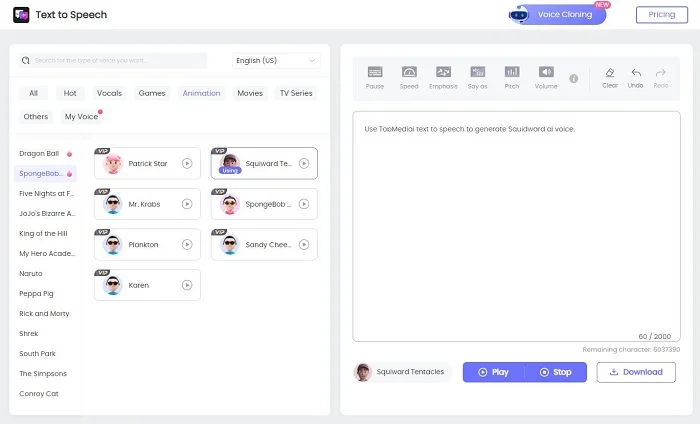Click the Text to Speech app logo
The image size is (700, 424).
21,15
